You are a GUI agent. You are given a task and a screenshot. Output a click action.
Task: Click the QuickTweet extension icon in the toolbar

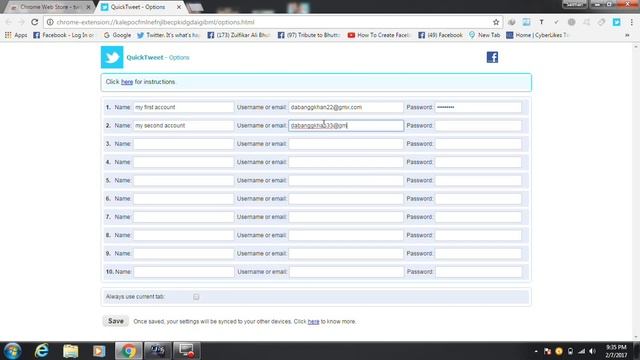(x=616, y=22)
